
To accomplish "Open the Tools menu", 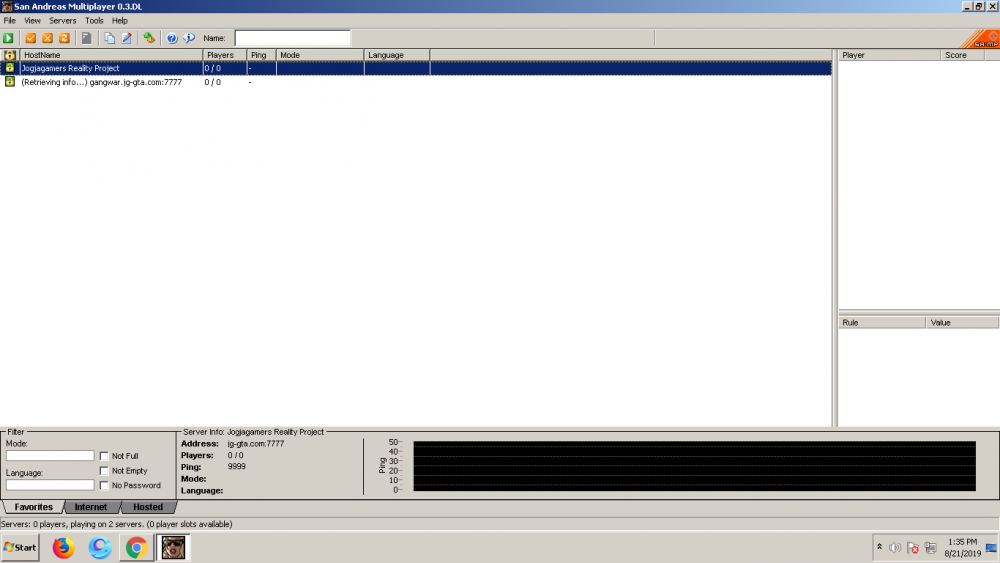I will point(94,20).
